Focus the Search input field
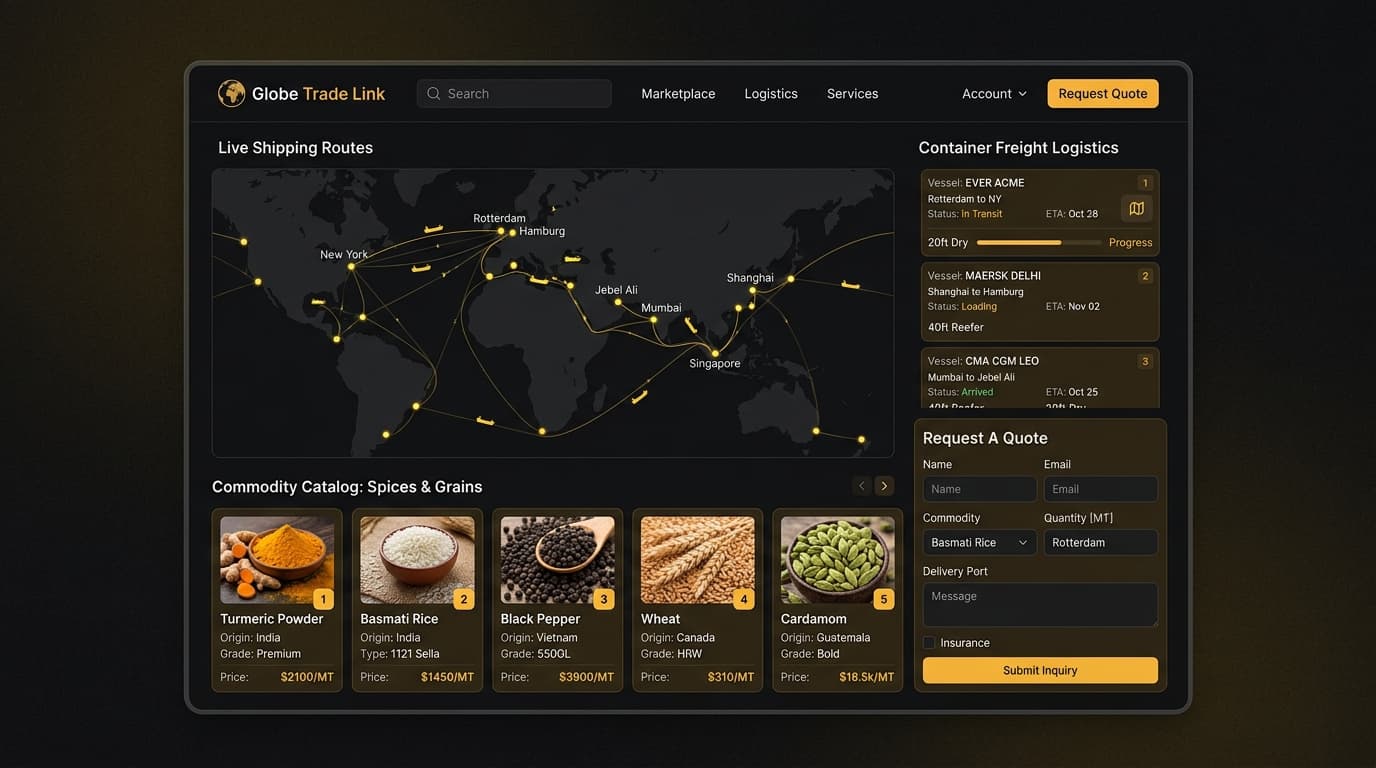1376x768 pixels. (514, 94)
